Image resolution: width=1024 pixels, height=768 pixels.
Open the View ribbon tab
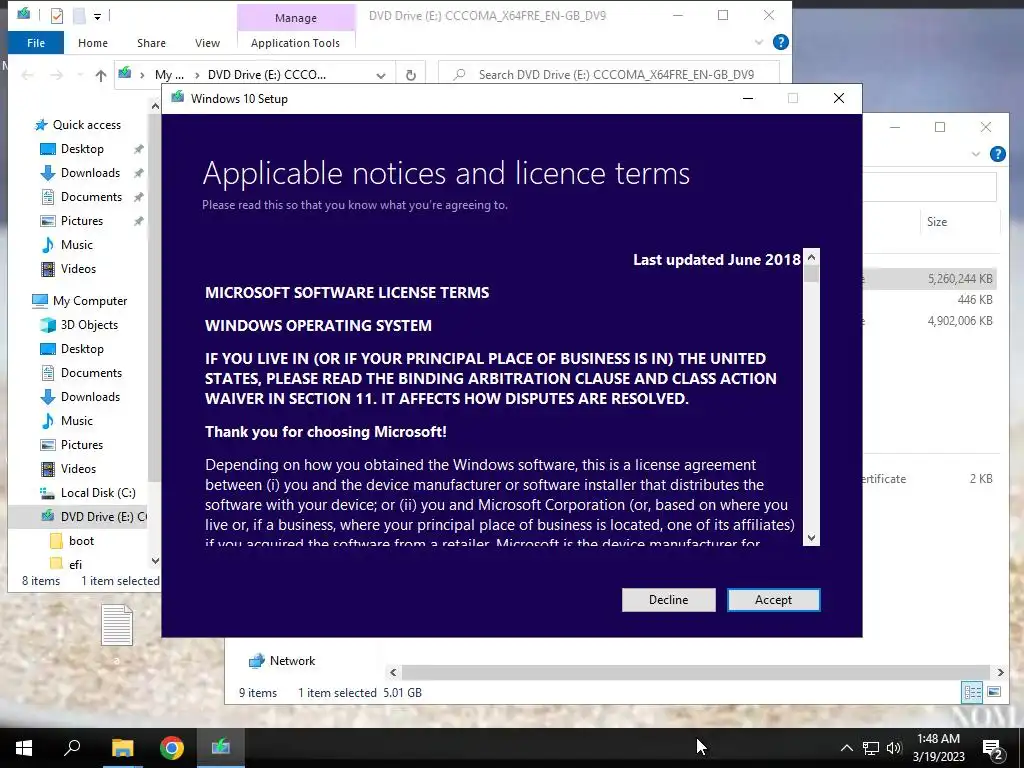point(207,42)
